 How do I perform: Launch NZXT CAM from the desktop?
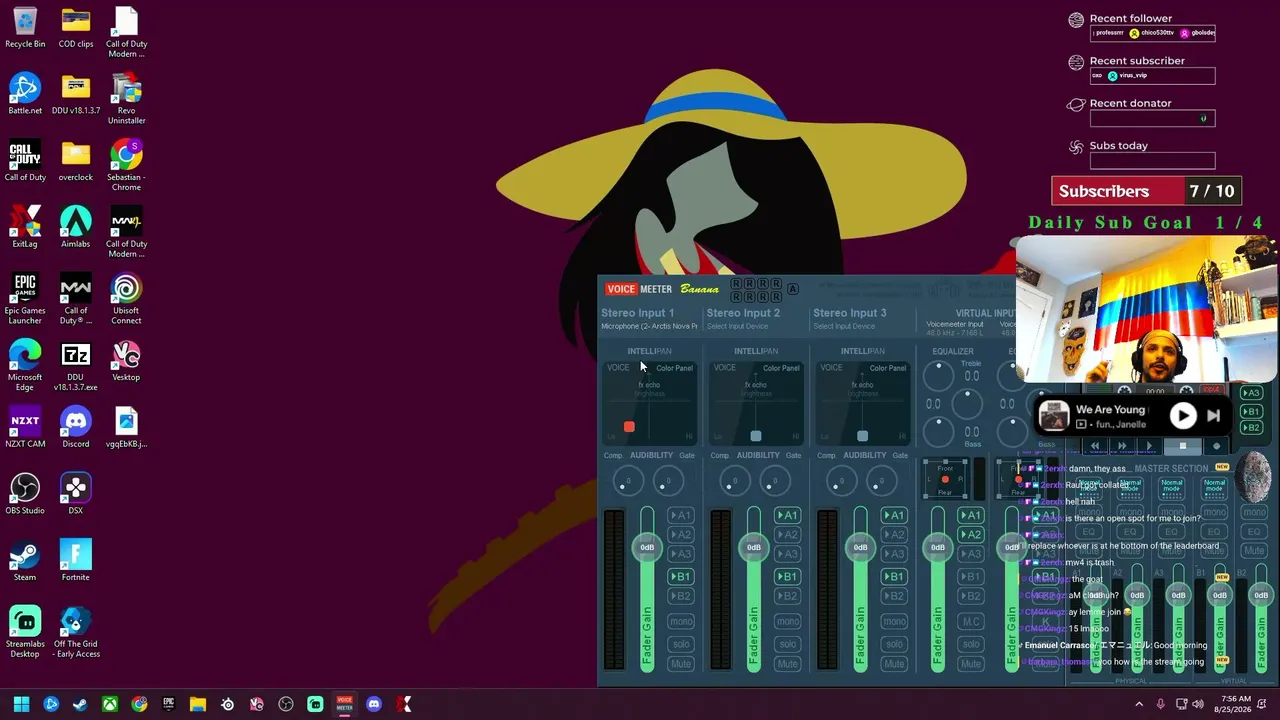25,428
